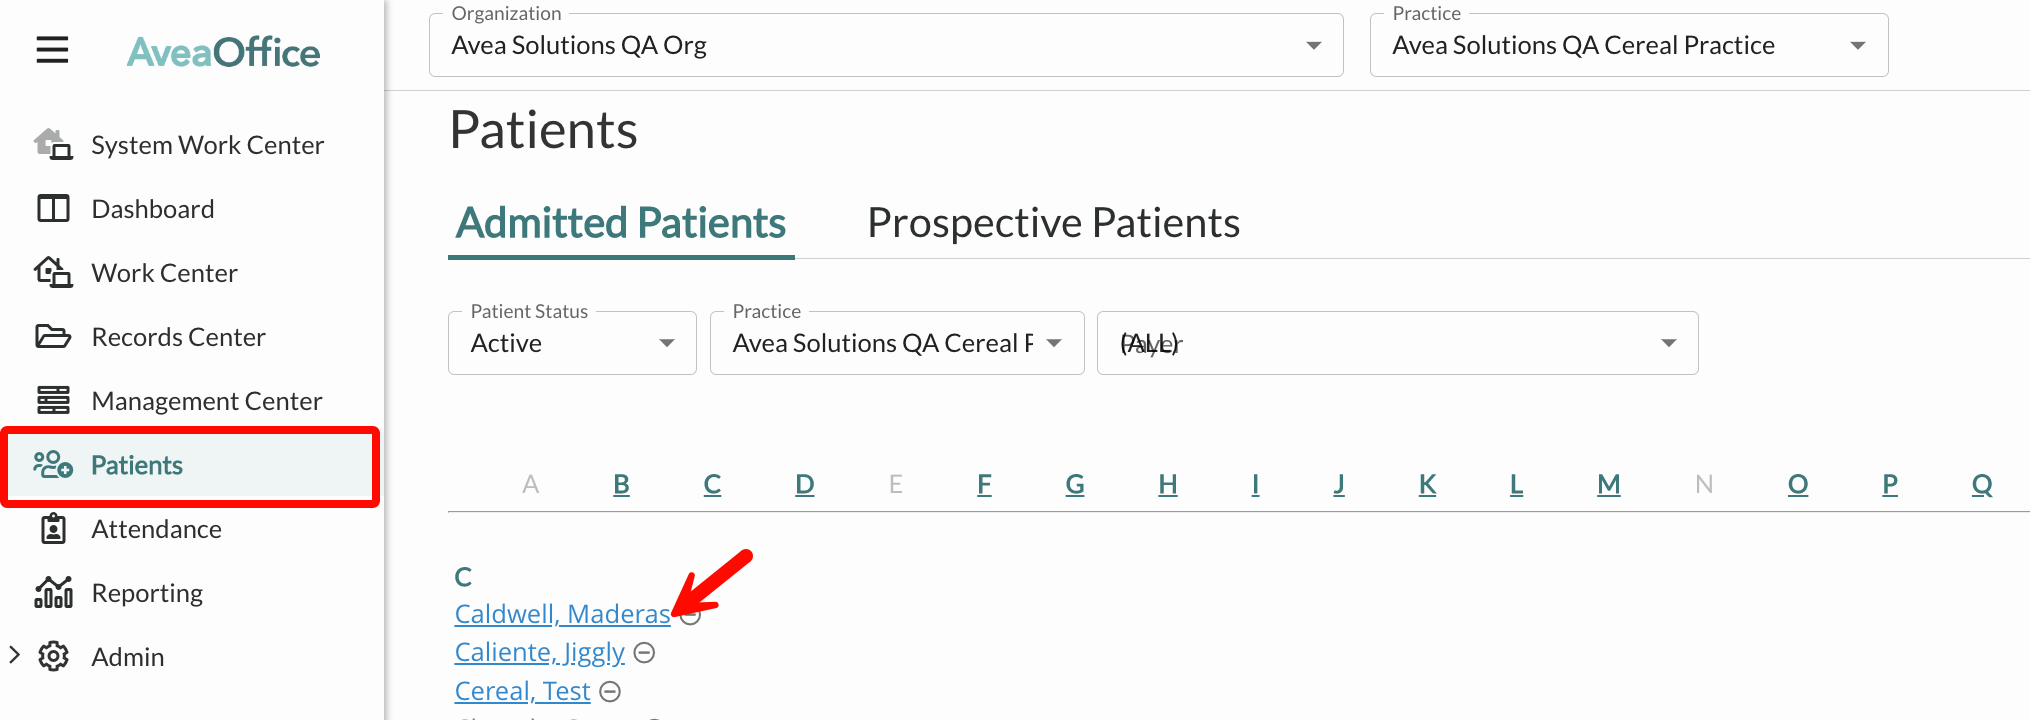
Task: Click the Reporting chart icon
Action: pyautogui.click(x=53, y=593)
